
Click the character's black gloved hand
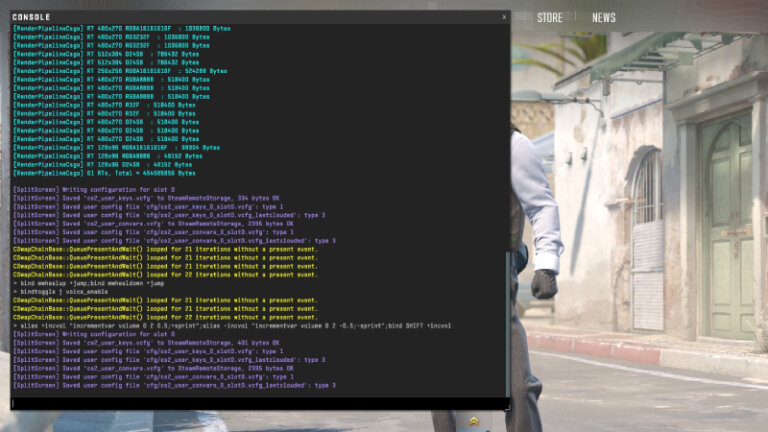[x=543, y=284]
